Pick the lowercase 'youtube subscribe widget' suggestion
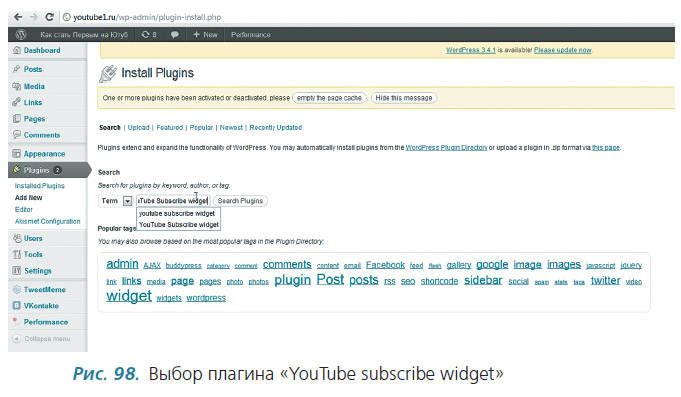This screenshot has height=397, width=681. coord(177,214)
